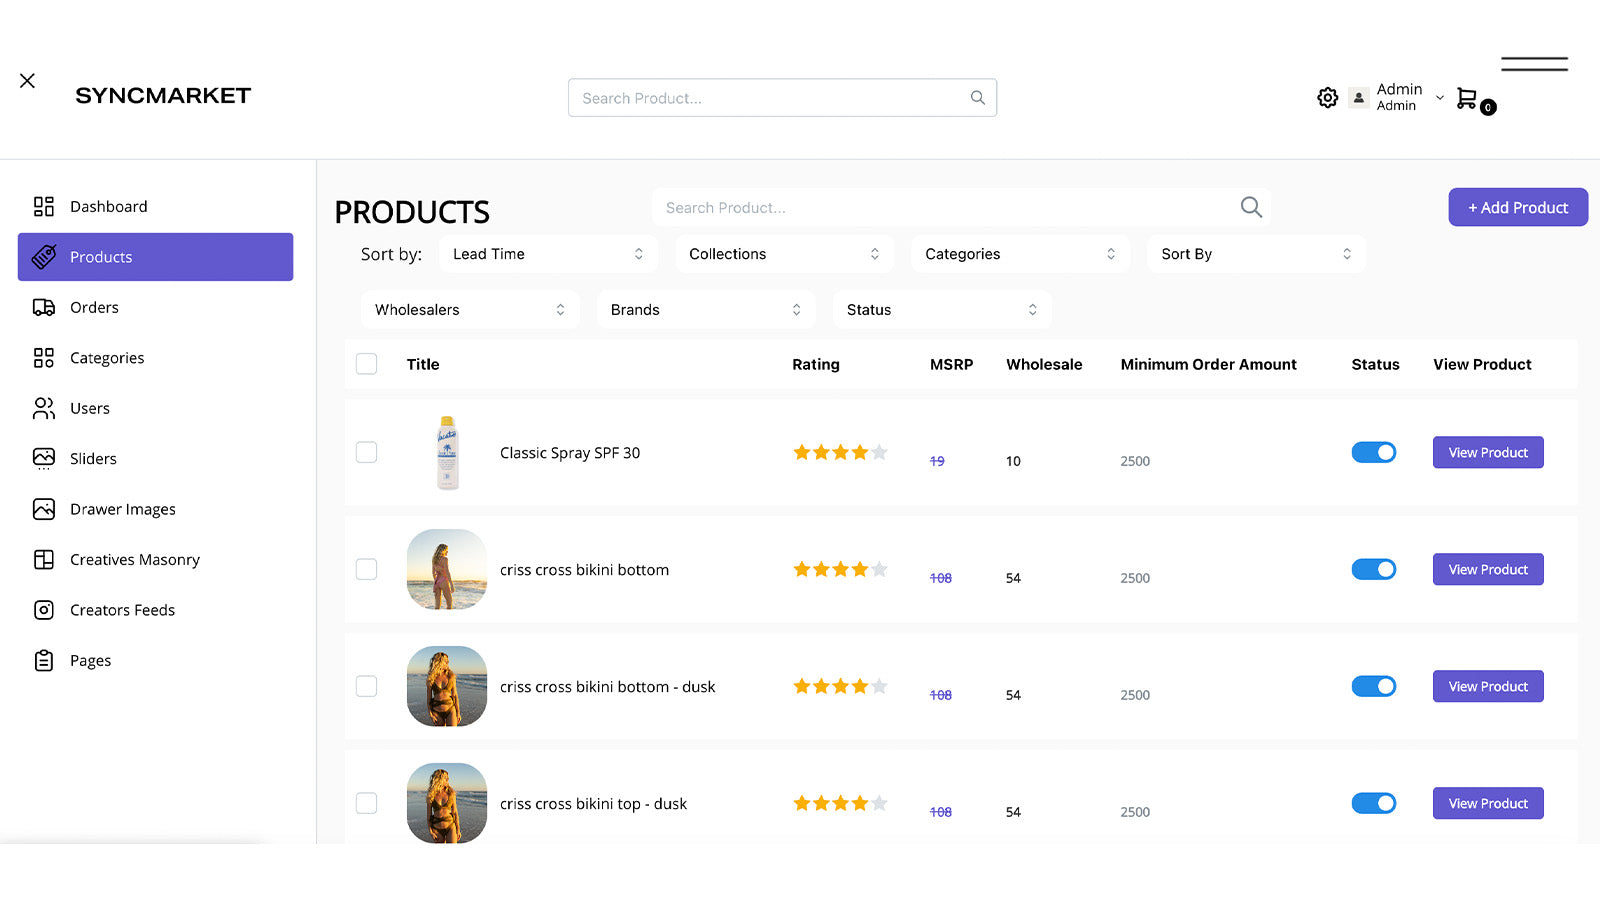Click the Creators Feeds camera icon

tap(44, 610)
